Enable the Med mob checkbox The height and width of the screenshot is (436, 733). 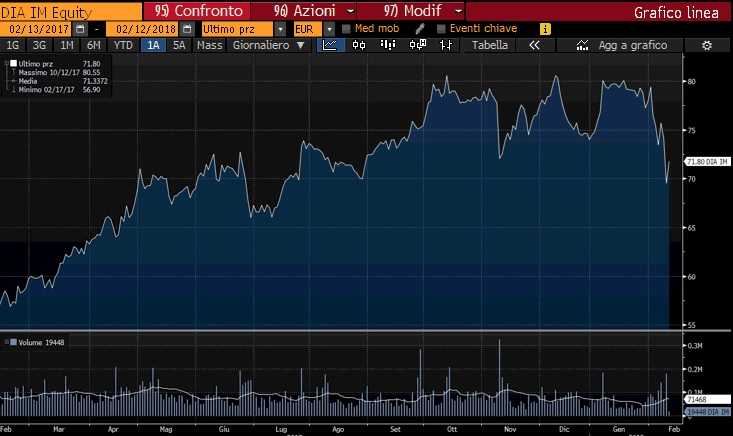[346, 29]
